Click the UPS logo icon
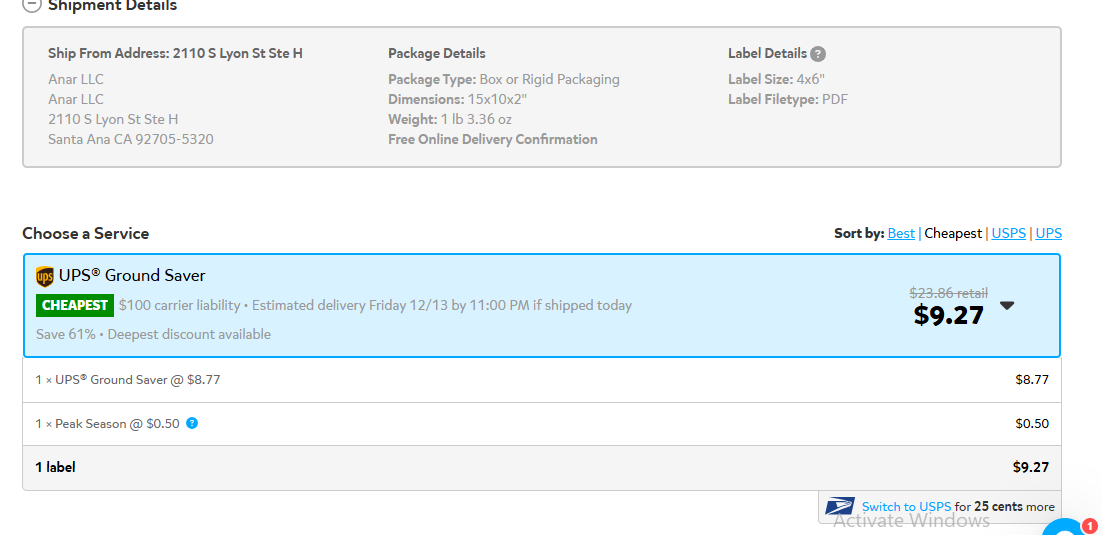The image size is (1102, 535). (x=44, y=276)
